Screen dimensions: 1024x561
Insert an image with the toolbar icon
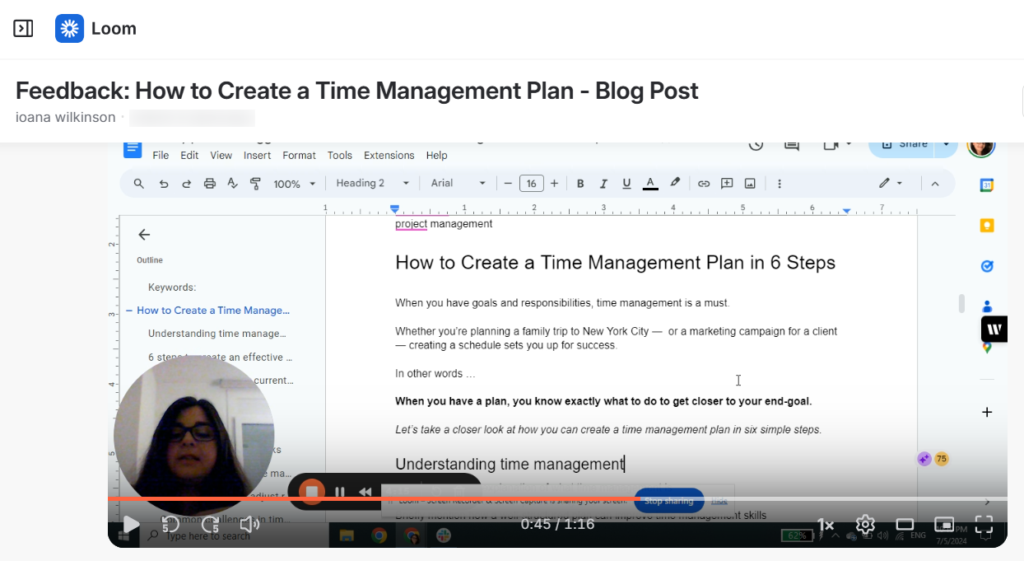coord(750,184)
